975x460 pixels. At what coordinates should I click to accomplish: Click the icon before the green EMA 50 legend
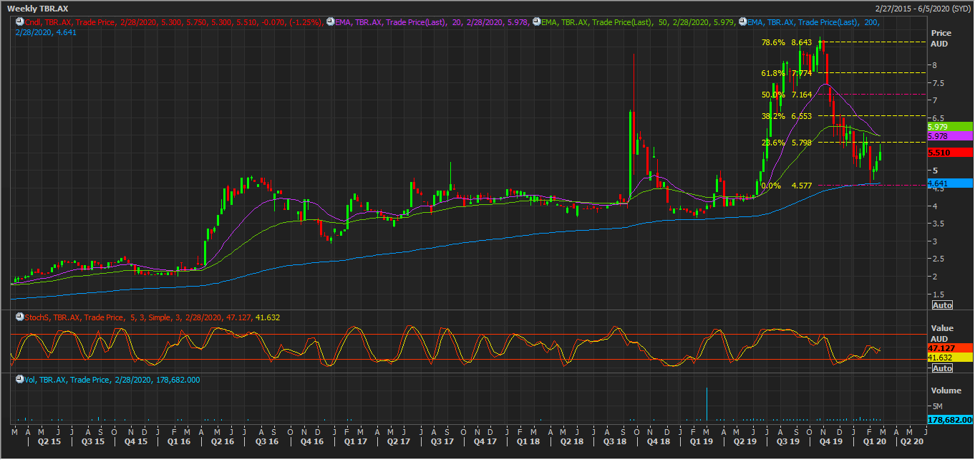pos(535,22)
